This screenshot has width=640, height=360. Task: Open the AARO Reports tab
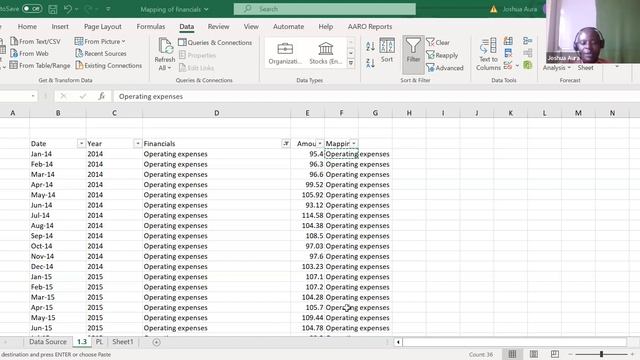(370, 27)
